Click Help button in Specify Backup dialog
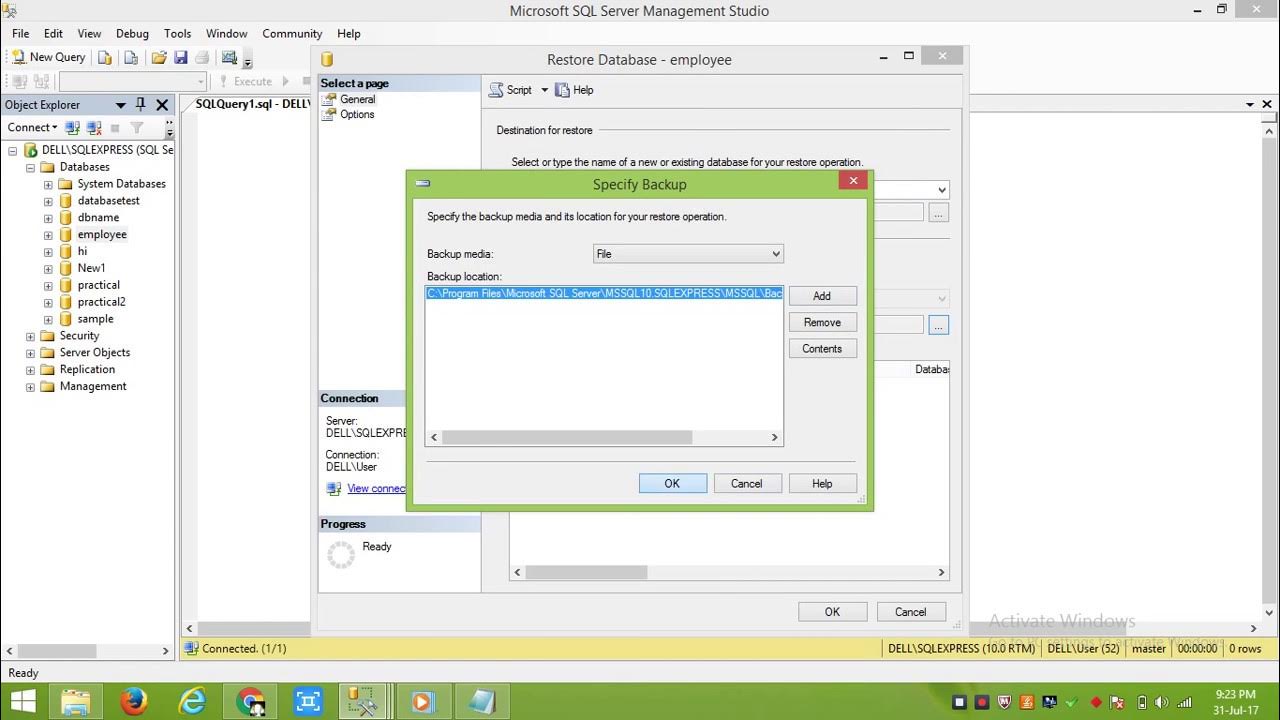 822,483
